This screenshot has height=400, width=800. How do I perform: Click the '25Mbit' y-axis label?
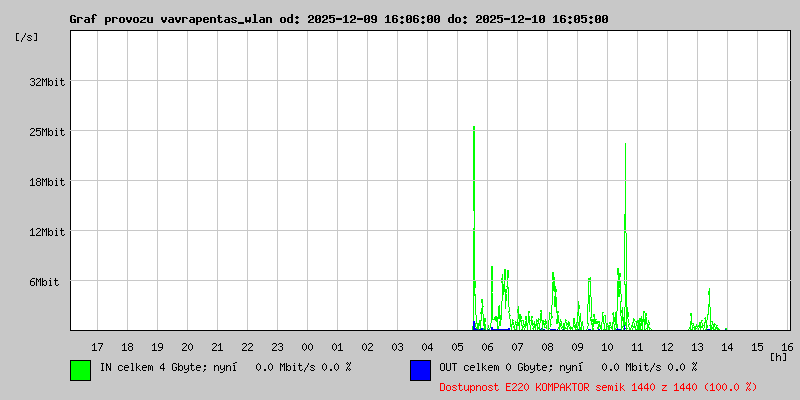point(47,132)
